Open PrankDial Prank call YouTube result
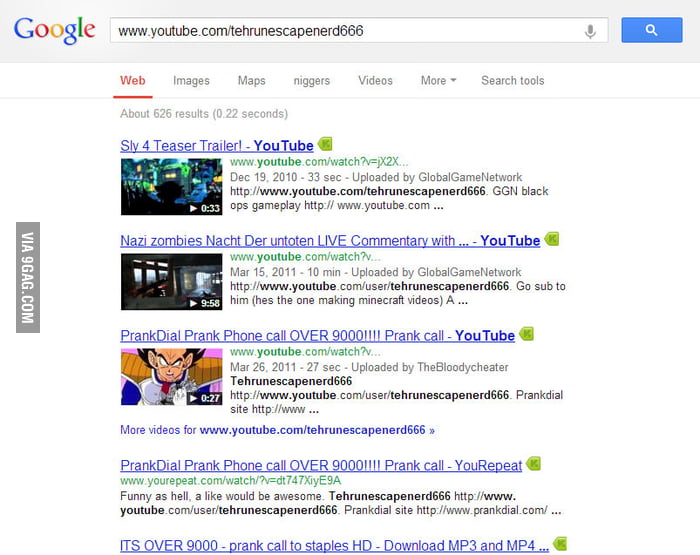The height and width of the screenshot is (555, 700). pos(317,336)
